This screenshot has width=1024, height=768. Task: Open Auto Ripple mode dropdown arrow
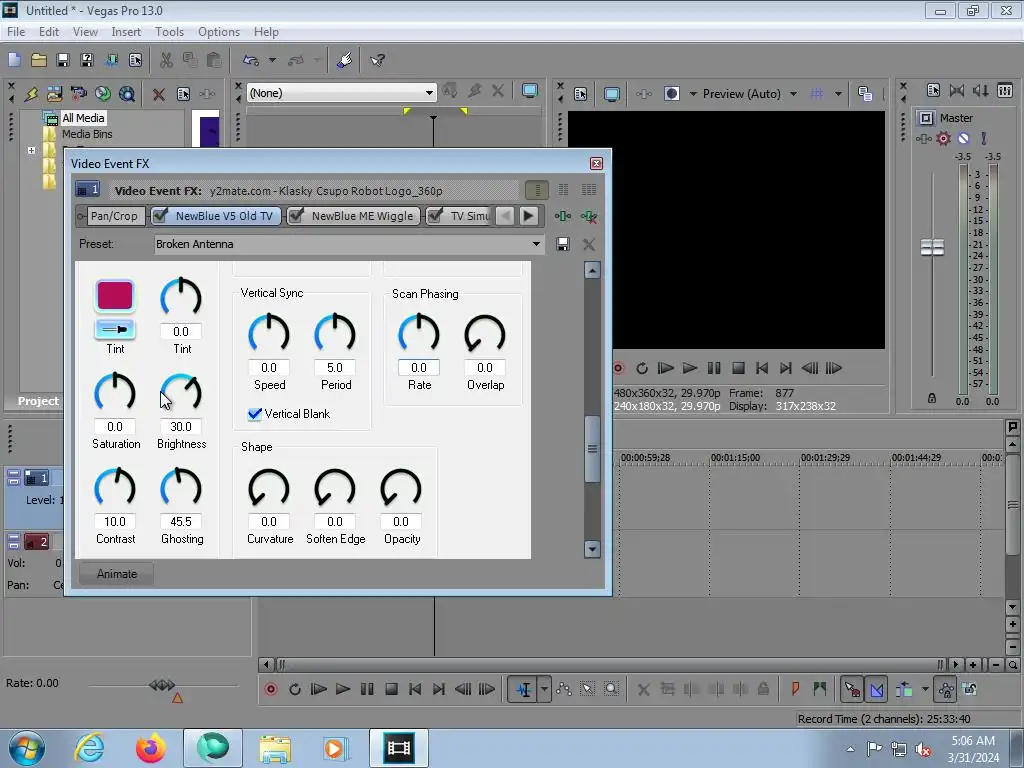click(x=925, y=689)
